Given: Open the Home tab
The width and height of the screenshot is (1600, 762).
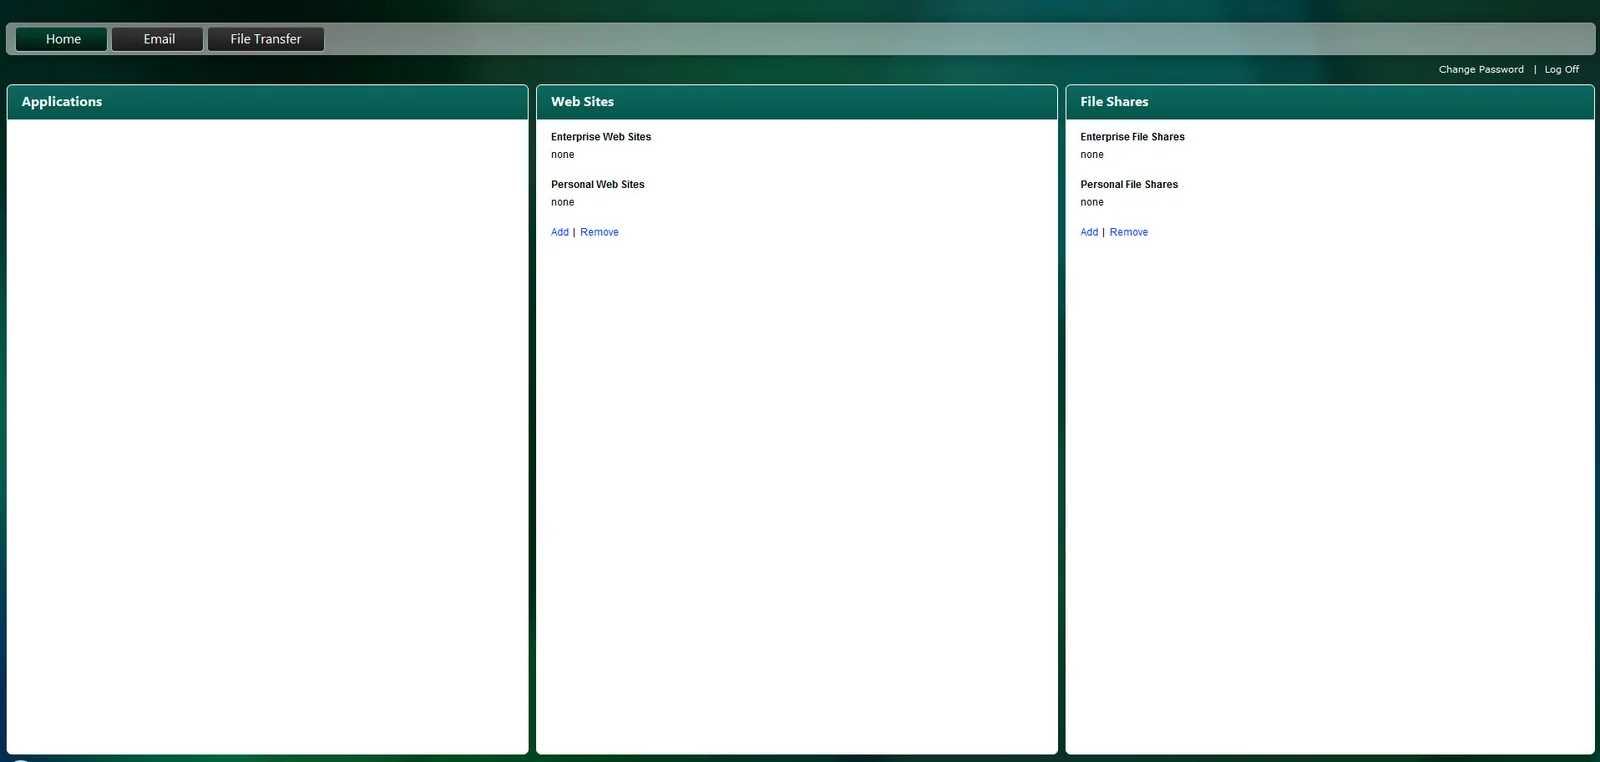Looking at the screenshot, I should (62, 39).
